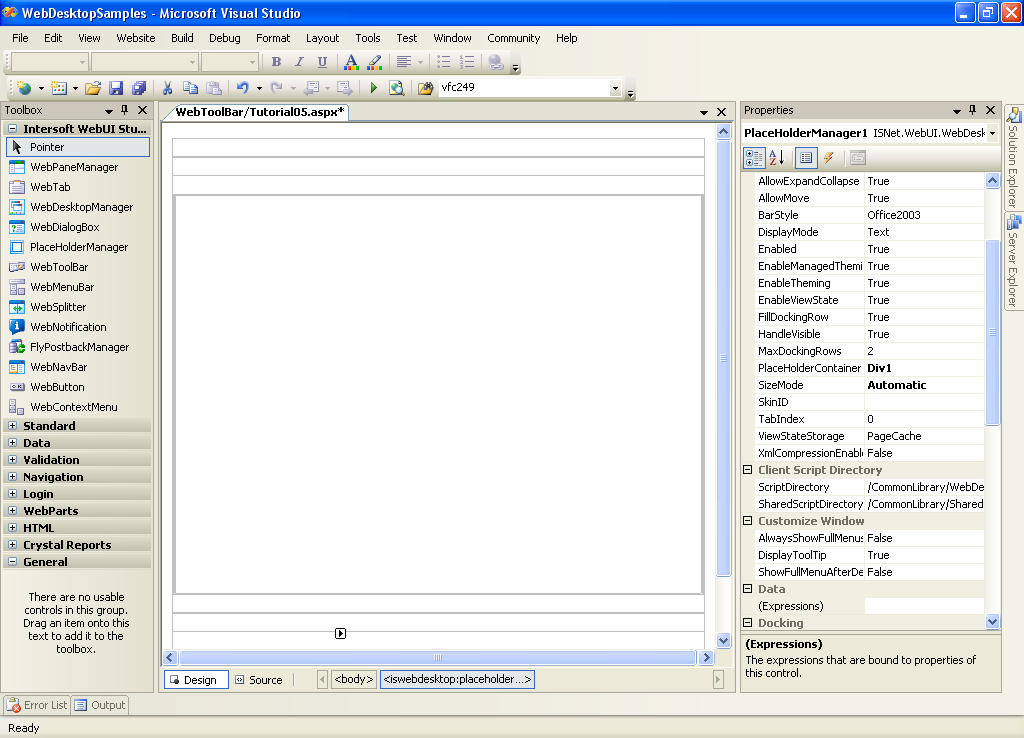Sort properties alphabetically with A-Z icon
Image resolution: width=1024 pixels, height=738 pixels.
point(777,158)
